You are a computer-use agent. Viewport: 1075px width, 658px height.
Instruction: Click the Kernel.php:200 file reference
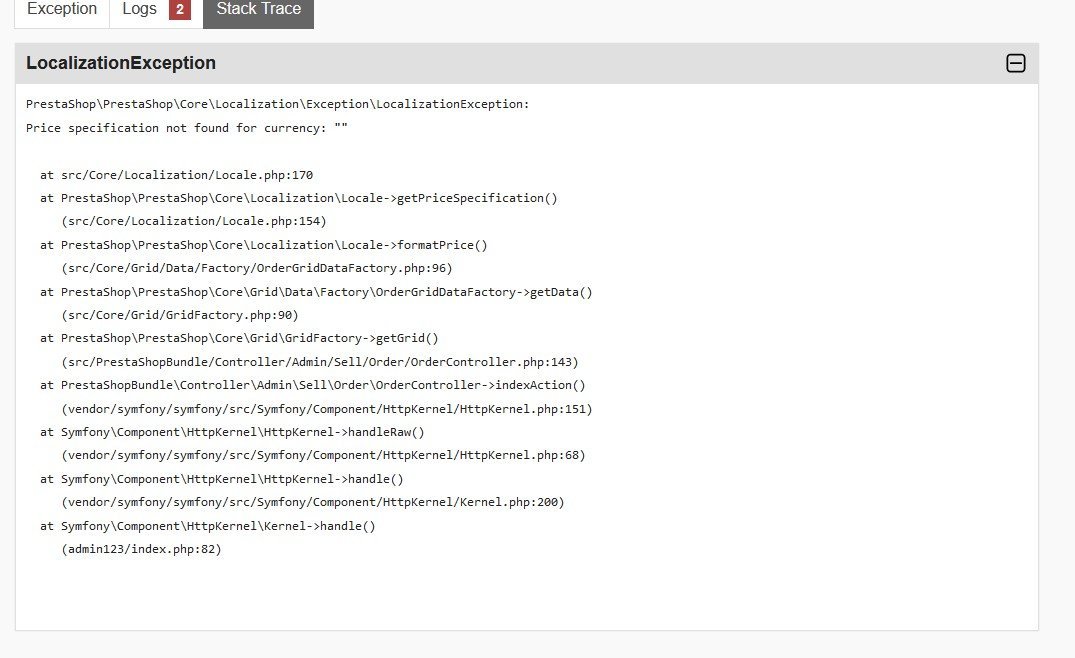pyautogui.click(x=313, y=502)
